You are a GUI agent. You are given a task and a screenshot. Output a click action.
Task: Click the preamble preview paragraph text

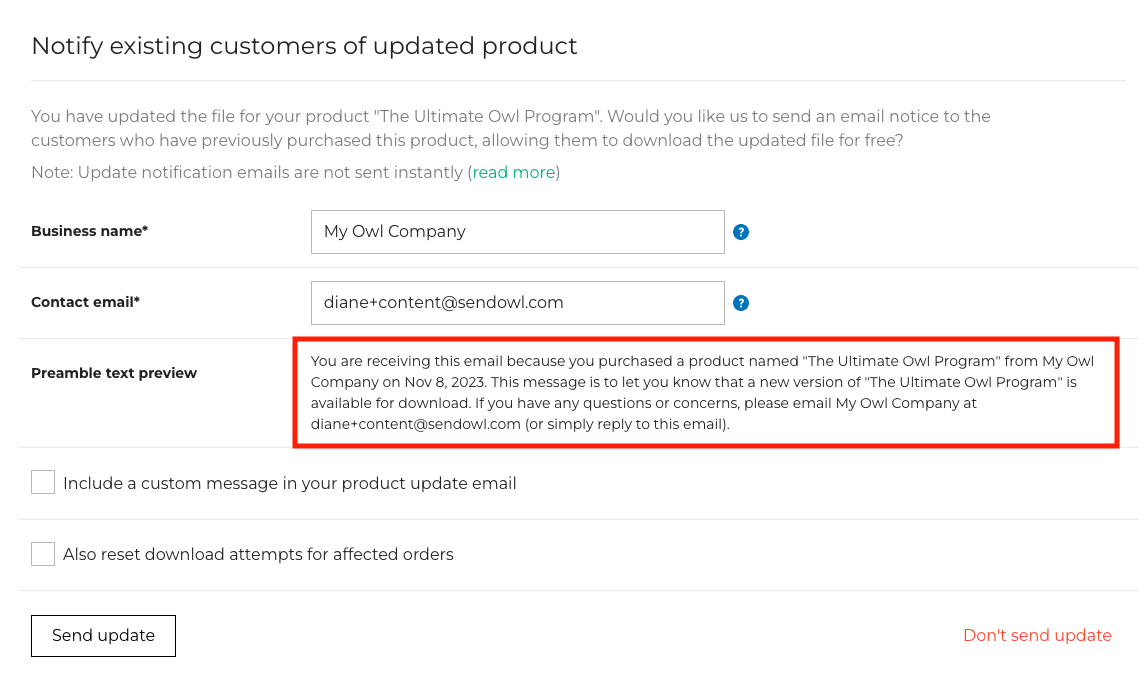tap(702, 393)
